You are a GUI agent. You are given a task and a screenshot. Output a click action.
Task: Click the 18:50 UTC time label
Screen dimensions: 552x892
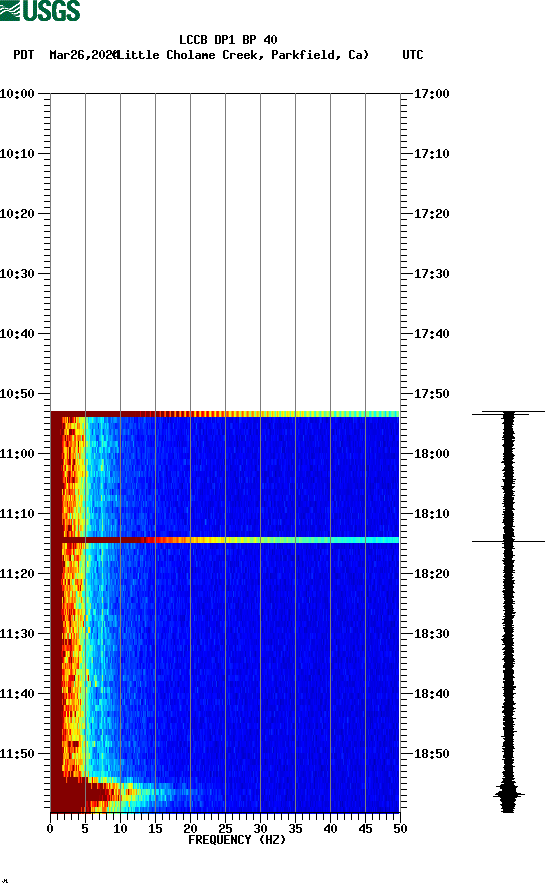[x=431, y=754]
